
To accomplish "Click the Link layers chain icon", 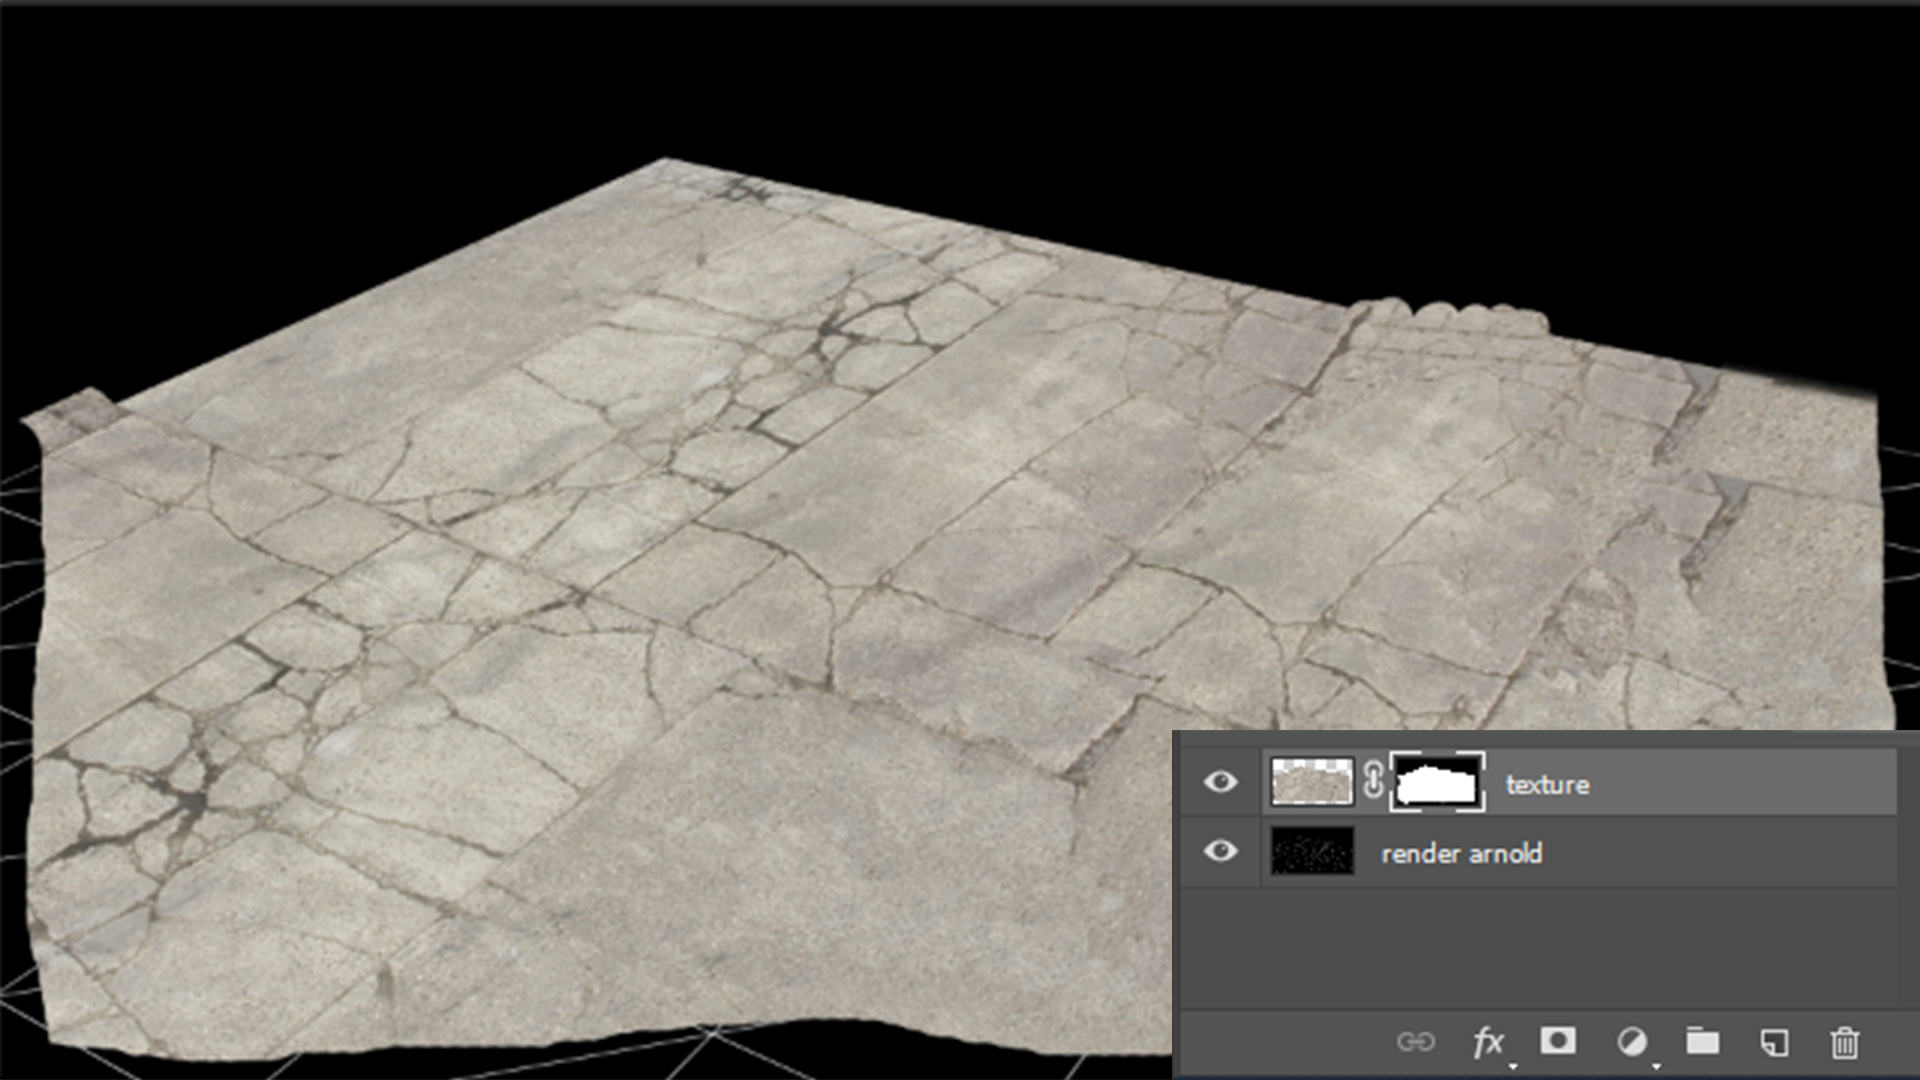I will pyautogui.click(x=1416, y=1042).
